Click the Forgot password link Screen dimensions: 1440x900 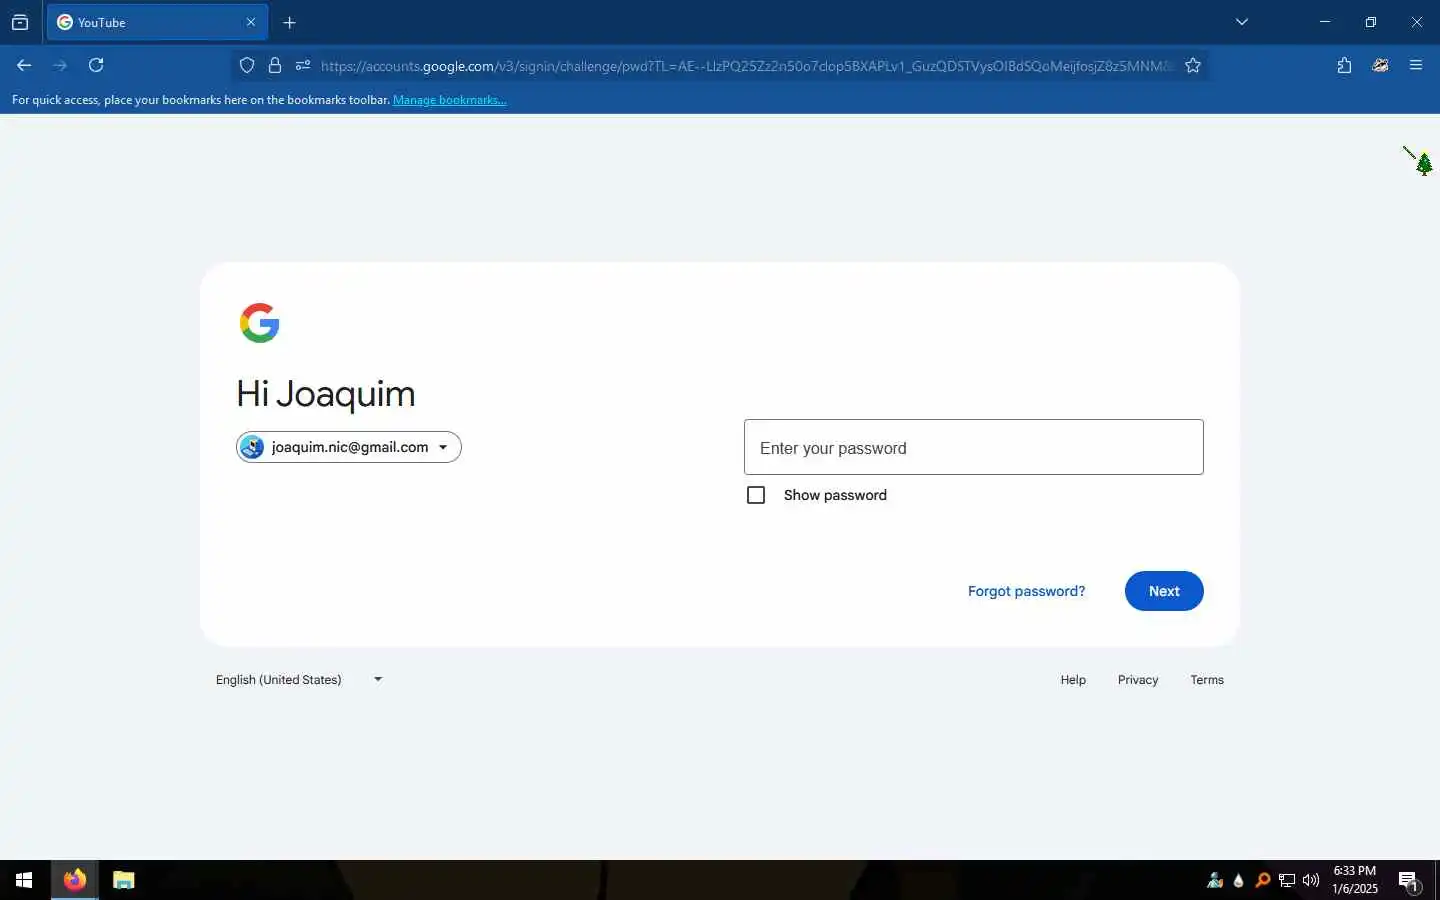pos(1026,591)
